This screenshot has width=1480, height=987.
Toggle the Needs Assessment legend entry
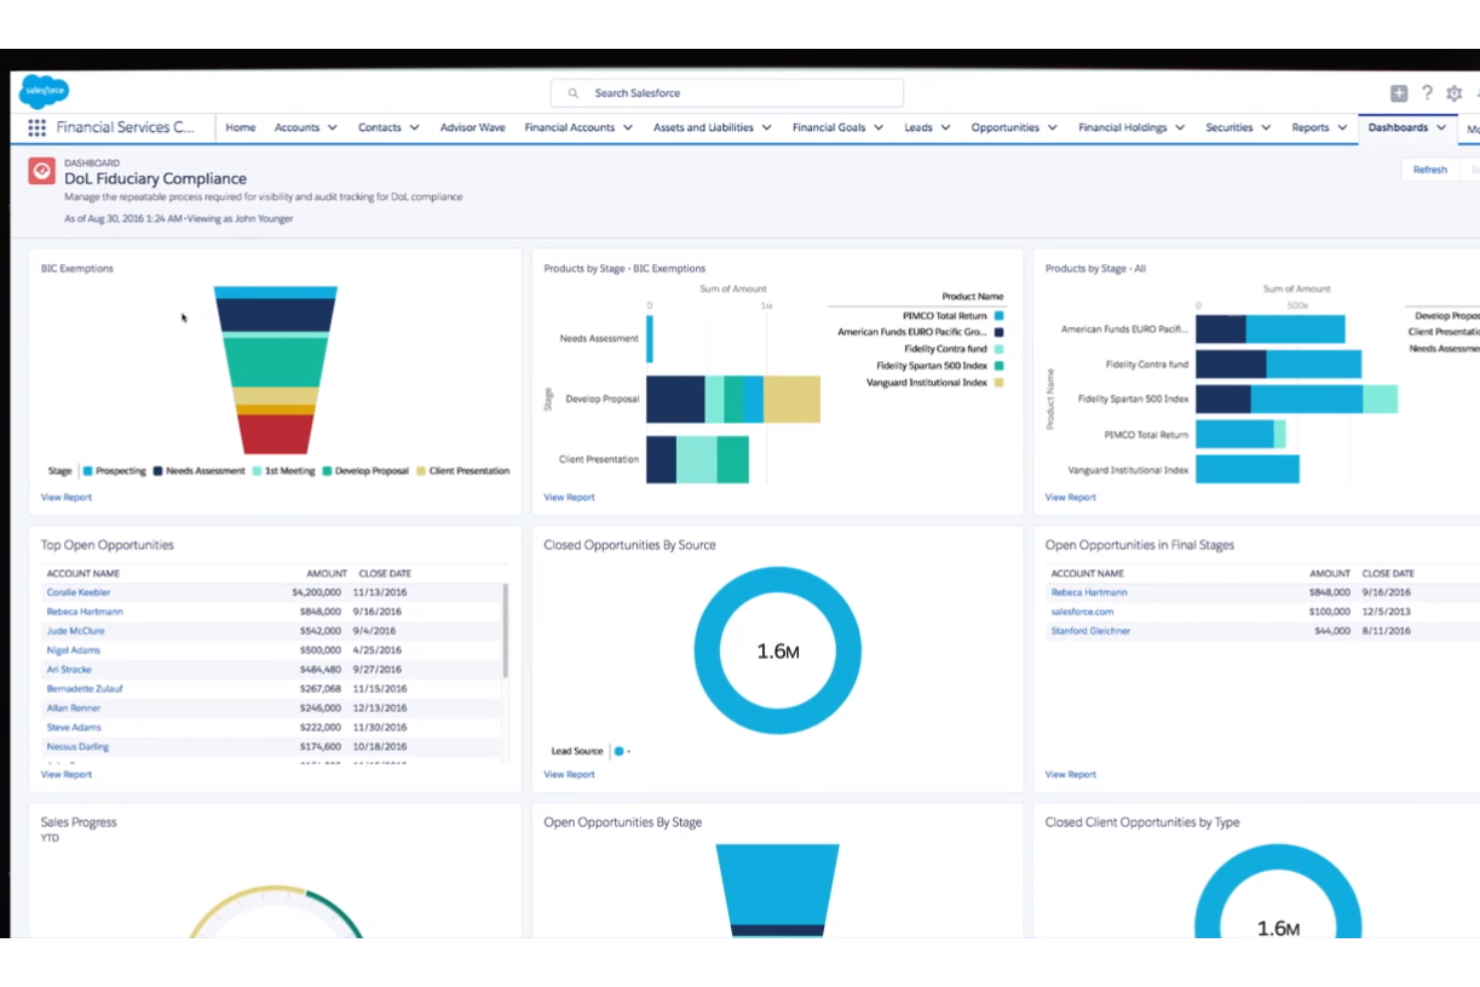pyautogui.click(x=200, y=470)
